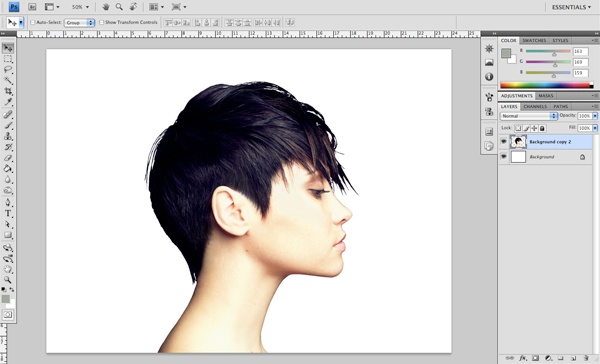Select the Eyedropper tool
The width and height of the screenshot is (600, 364).
pyautogui.click(x=8, y=102)
